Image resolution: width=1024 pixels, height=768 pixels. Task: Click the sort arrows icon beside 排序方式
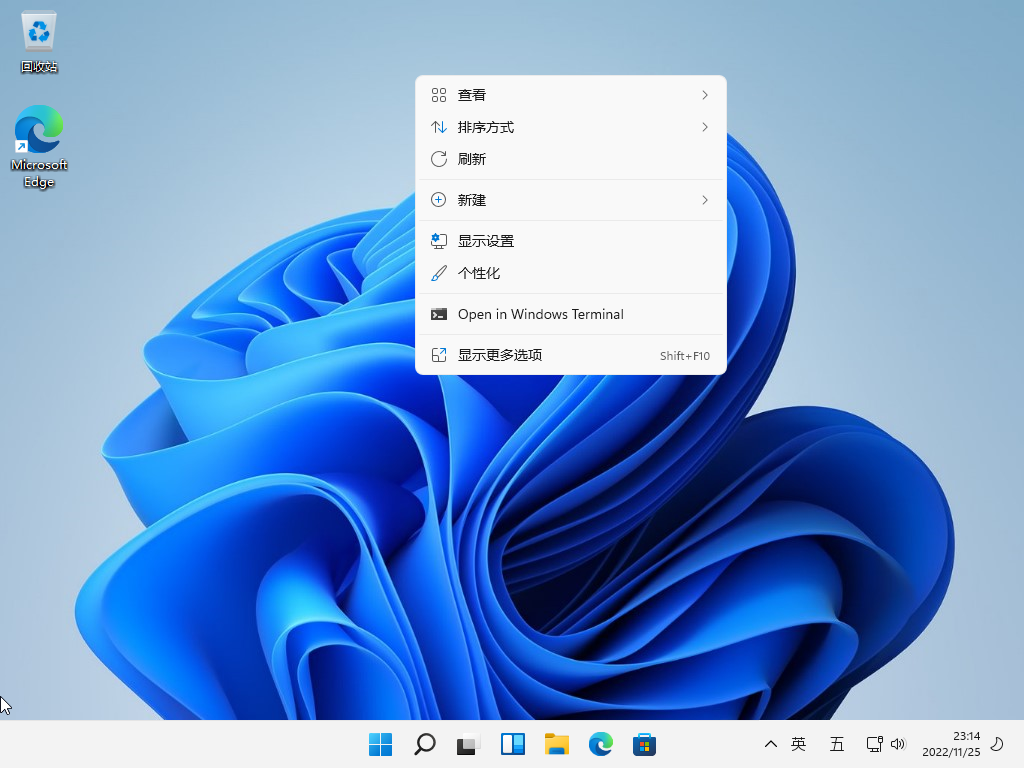[439, 127]
